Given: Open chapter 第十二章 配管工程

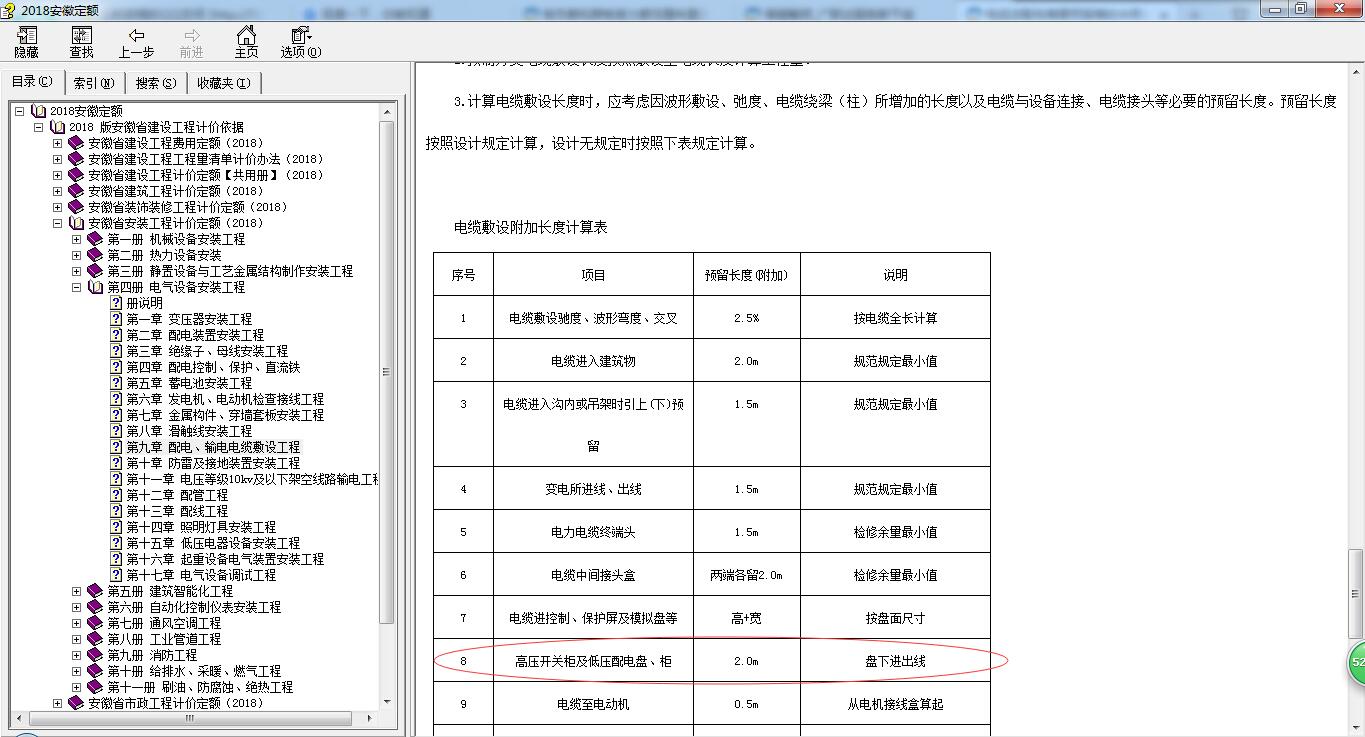Looking at the screenshot, I should (x=177, y=495).
